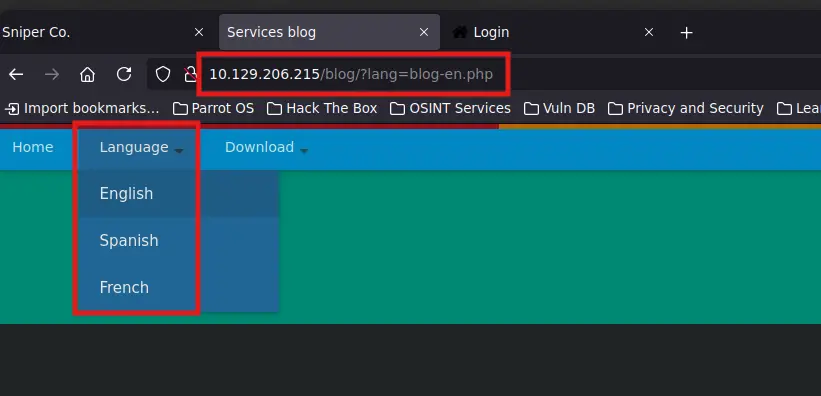
Task: Close the Services blog tab
Action: tap(424, 32)
